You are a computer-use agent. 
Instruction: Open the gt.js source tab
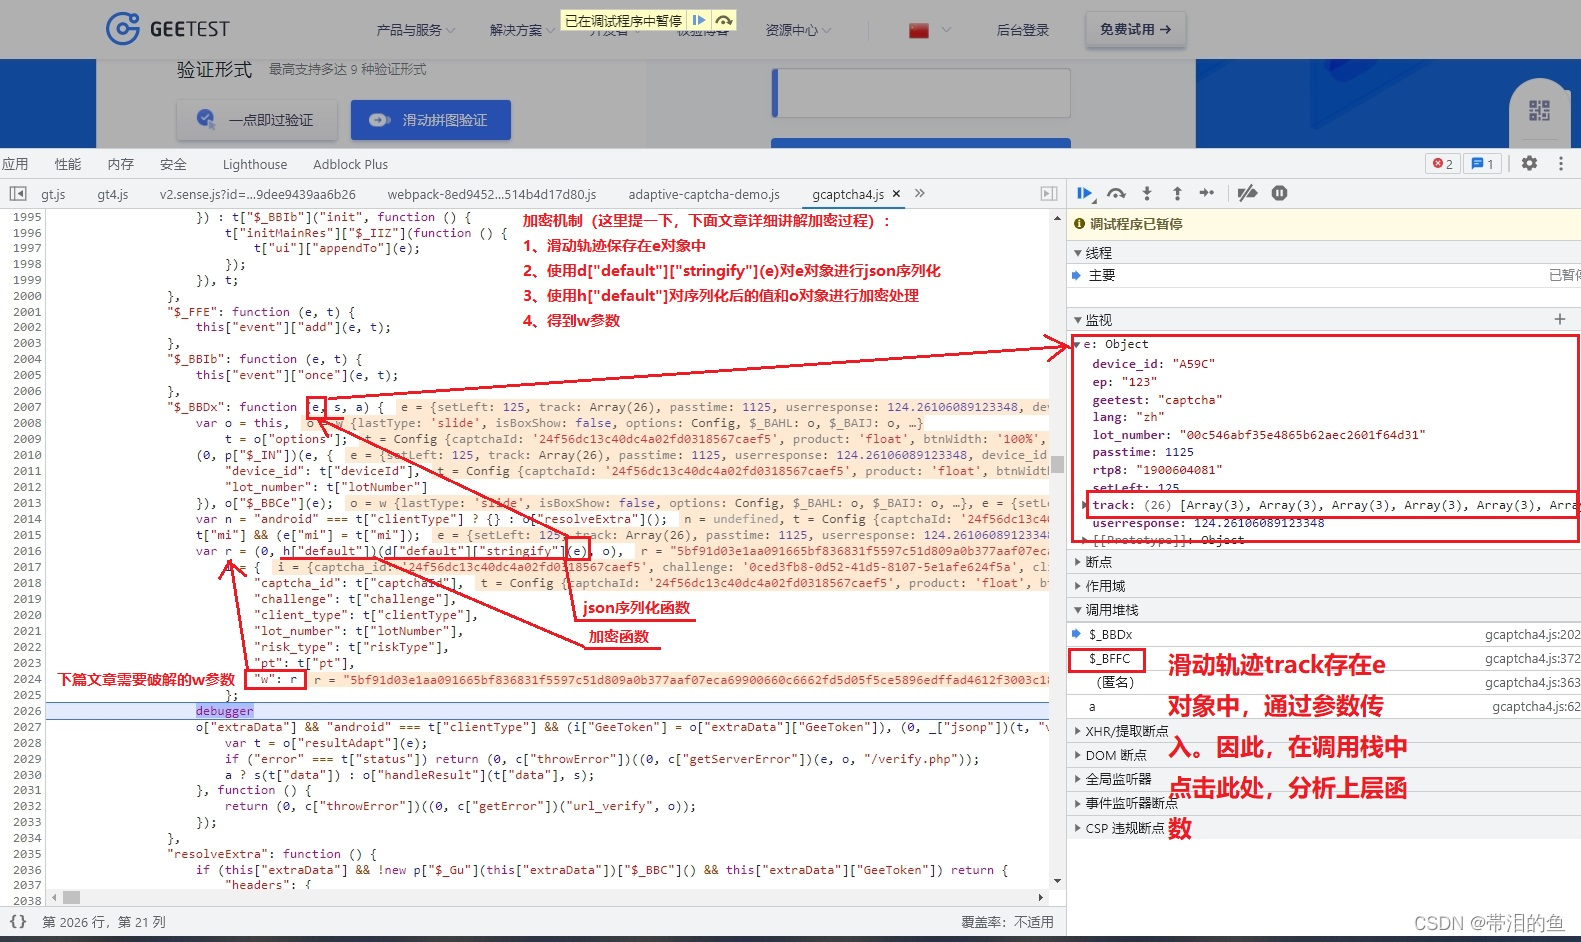click(53, 194)
